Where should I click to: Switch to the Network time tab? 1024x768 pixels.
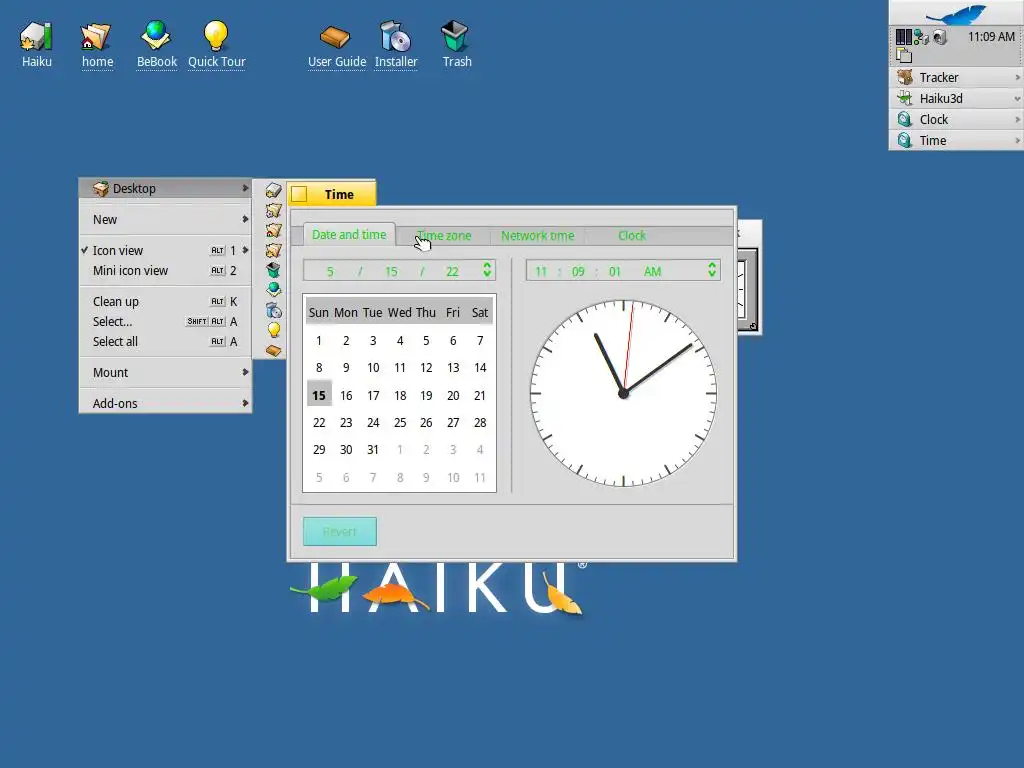click(537, 236)
